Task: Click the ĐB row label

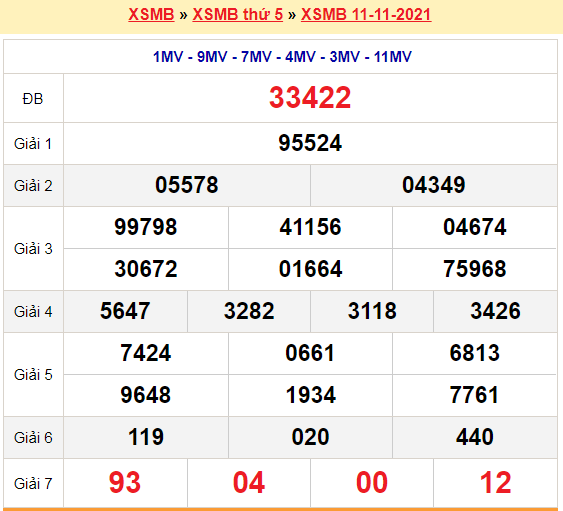Action: [33, 99]
